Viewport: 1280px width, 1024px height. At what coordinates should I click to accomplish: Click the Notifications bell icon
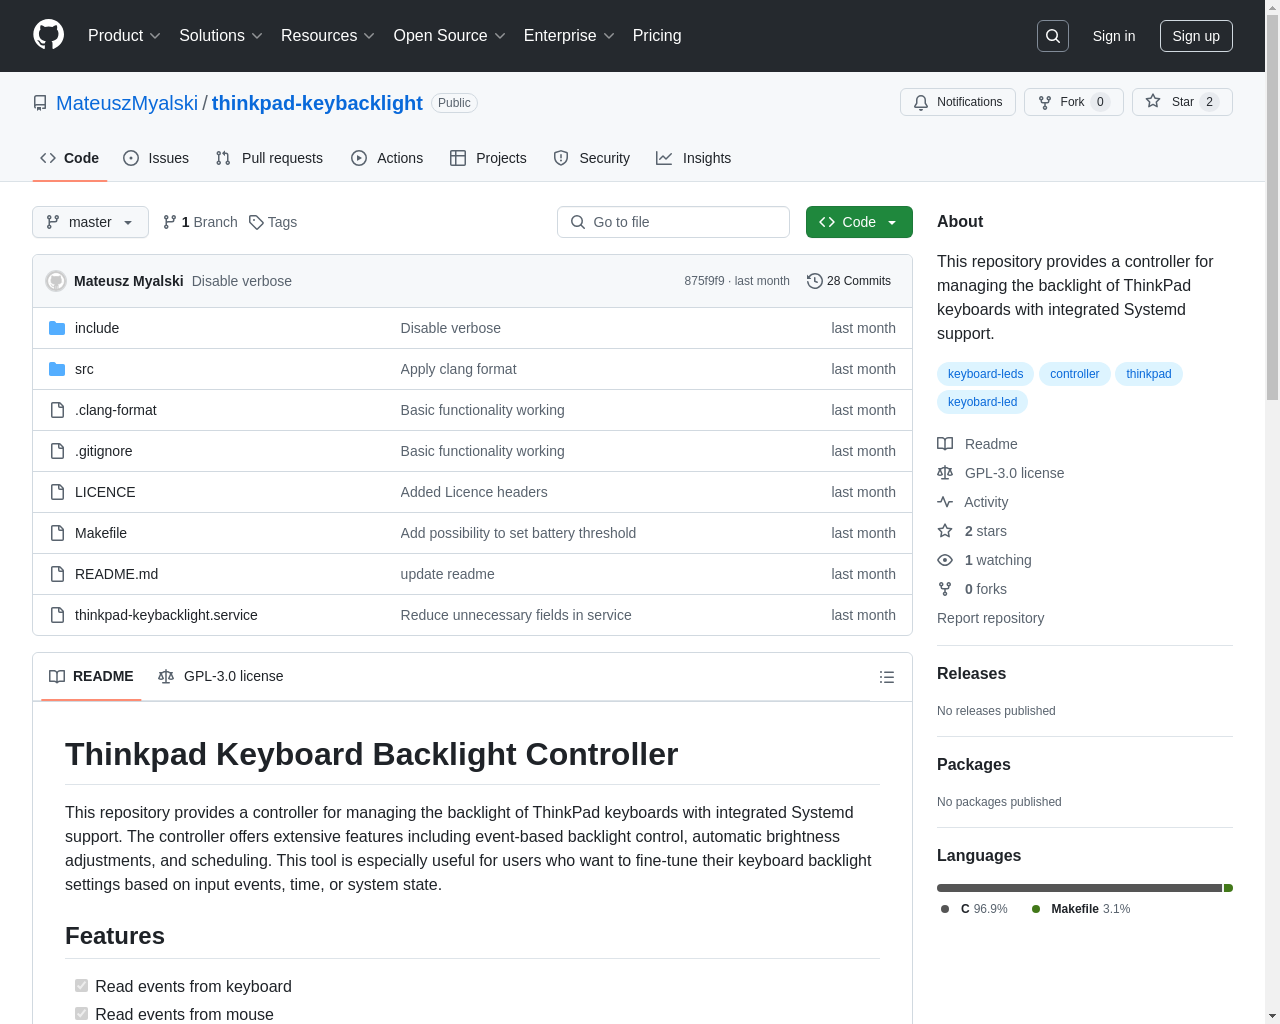point(921,102)
